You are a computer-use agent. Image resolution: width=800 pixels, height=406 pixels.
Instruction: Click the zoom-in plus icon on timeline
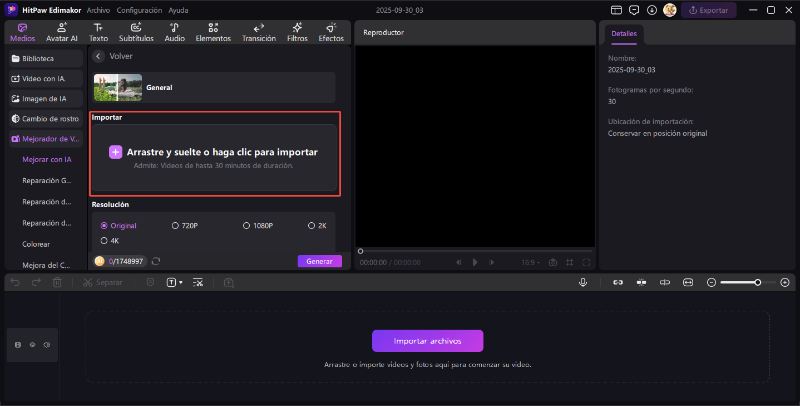pos(783,283)
